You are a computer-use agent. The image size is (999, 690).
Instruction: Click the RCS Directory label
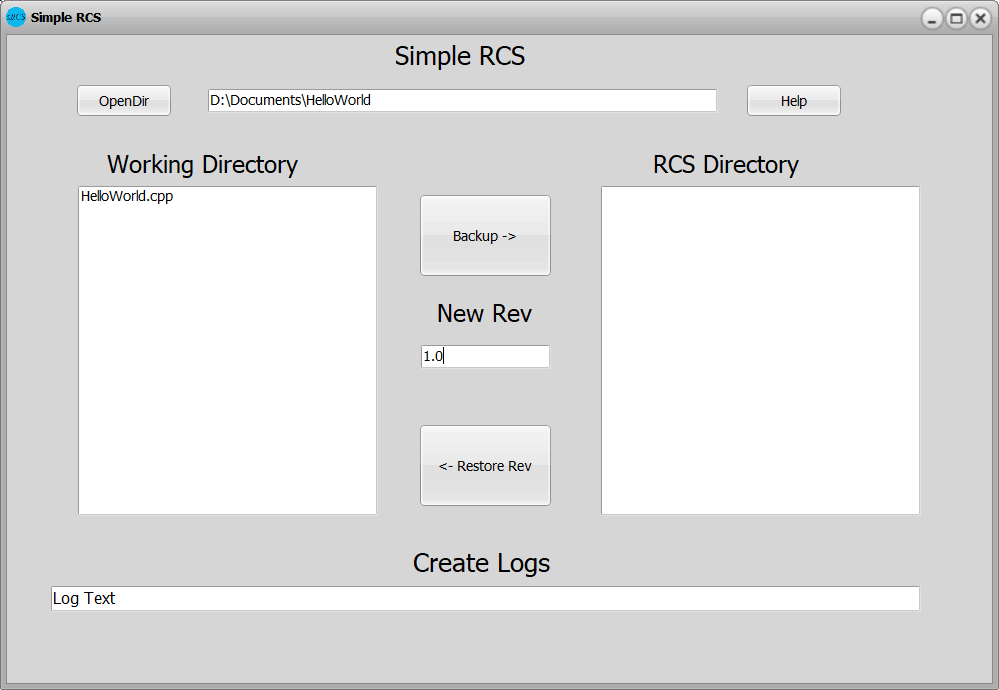point(725,164)
